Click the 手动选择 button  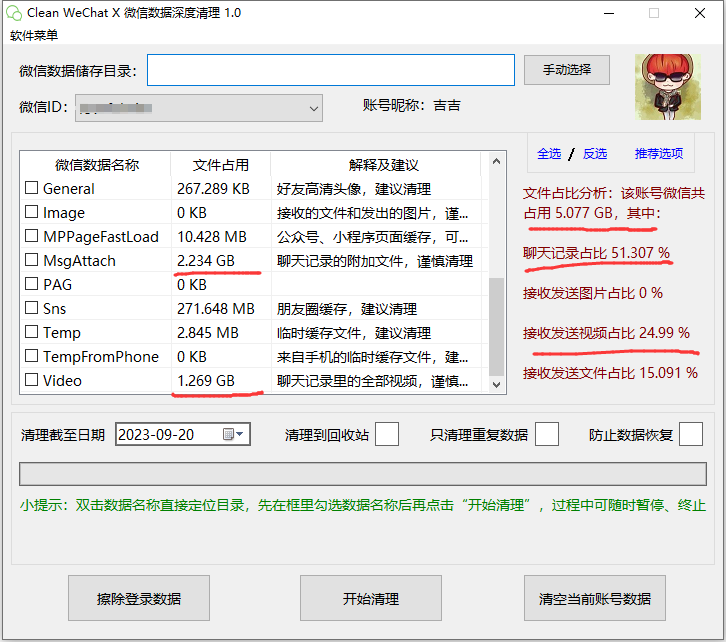click(566, 70)
